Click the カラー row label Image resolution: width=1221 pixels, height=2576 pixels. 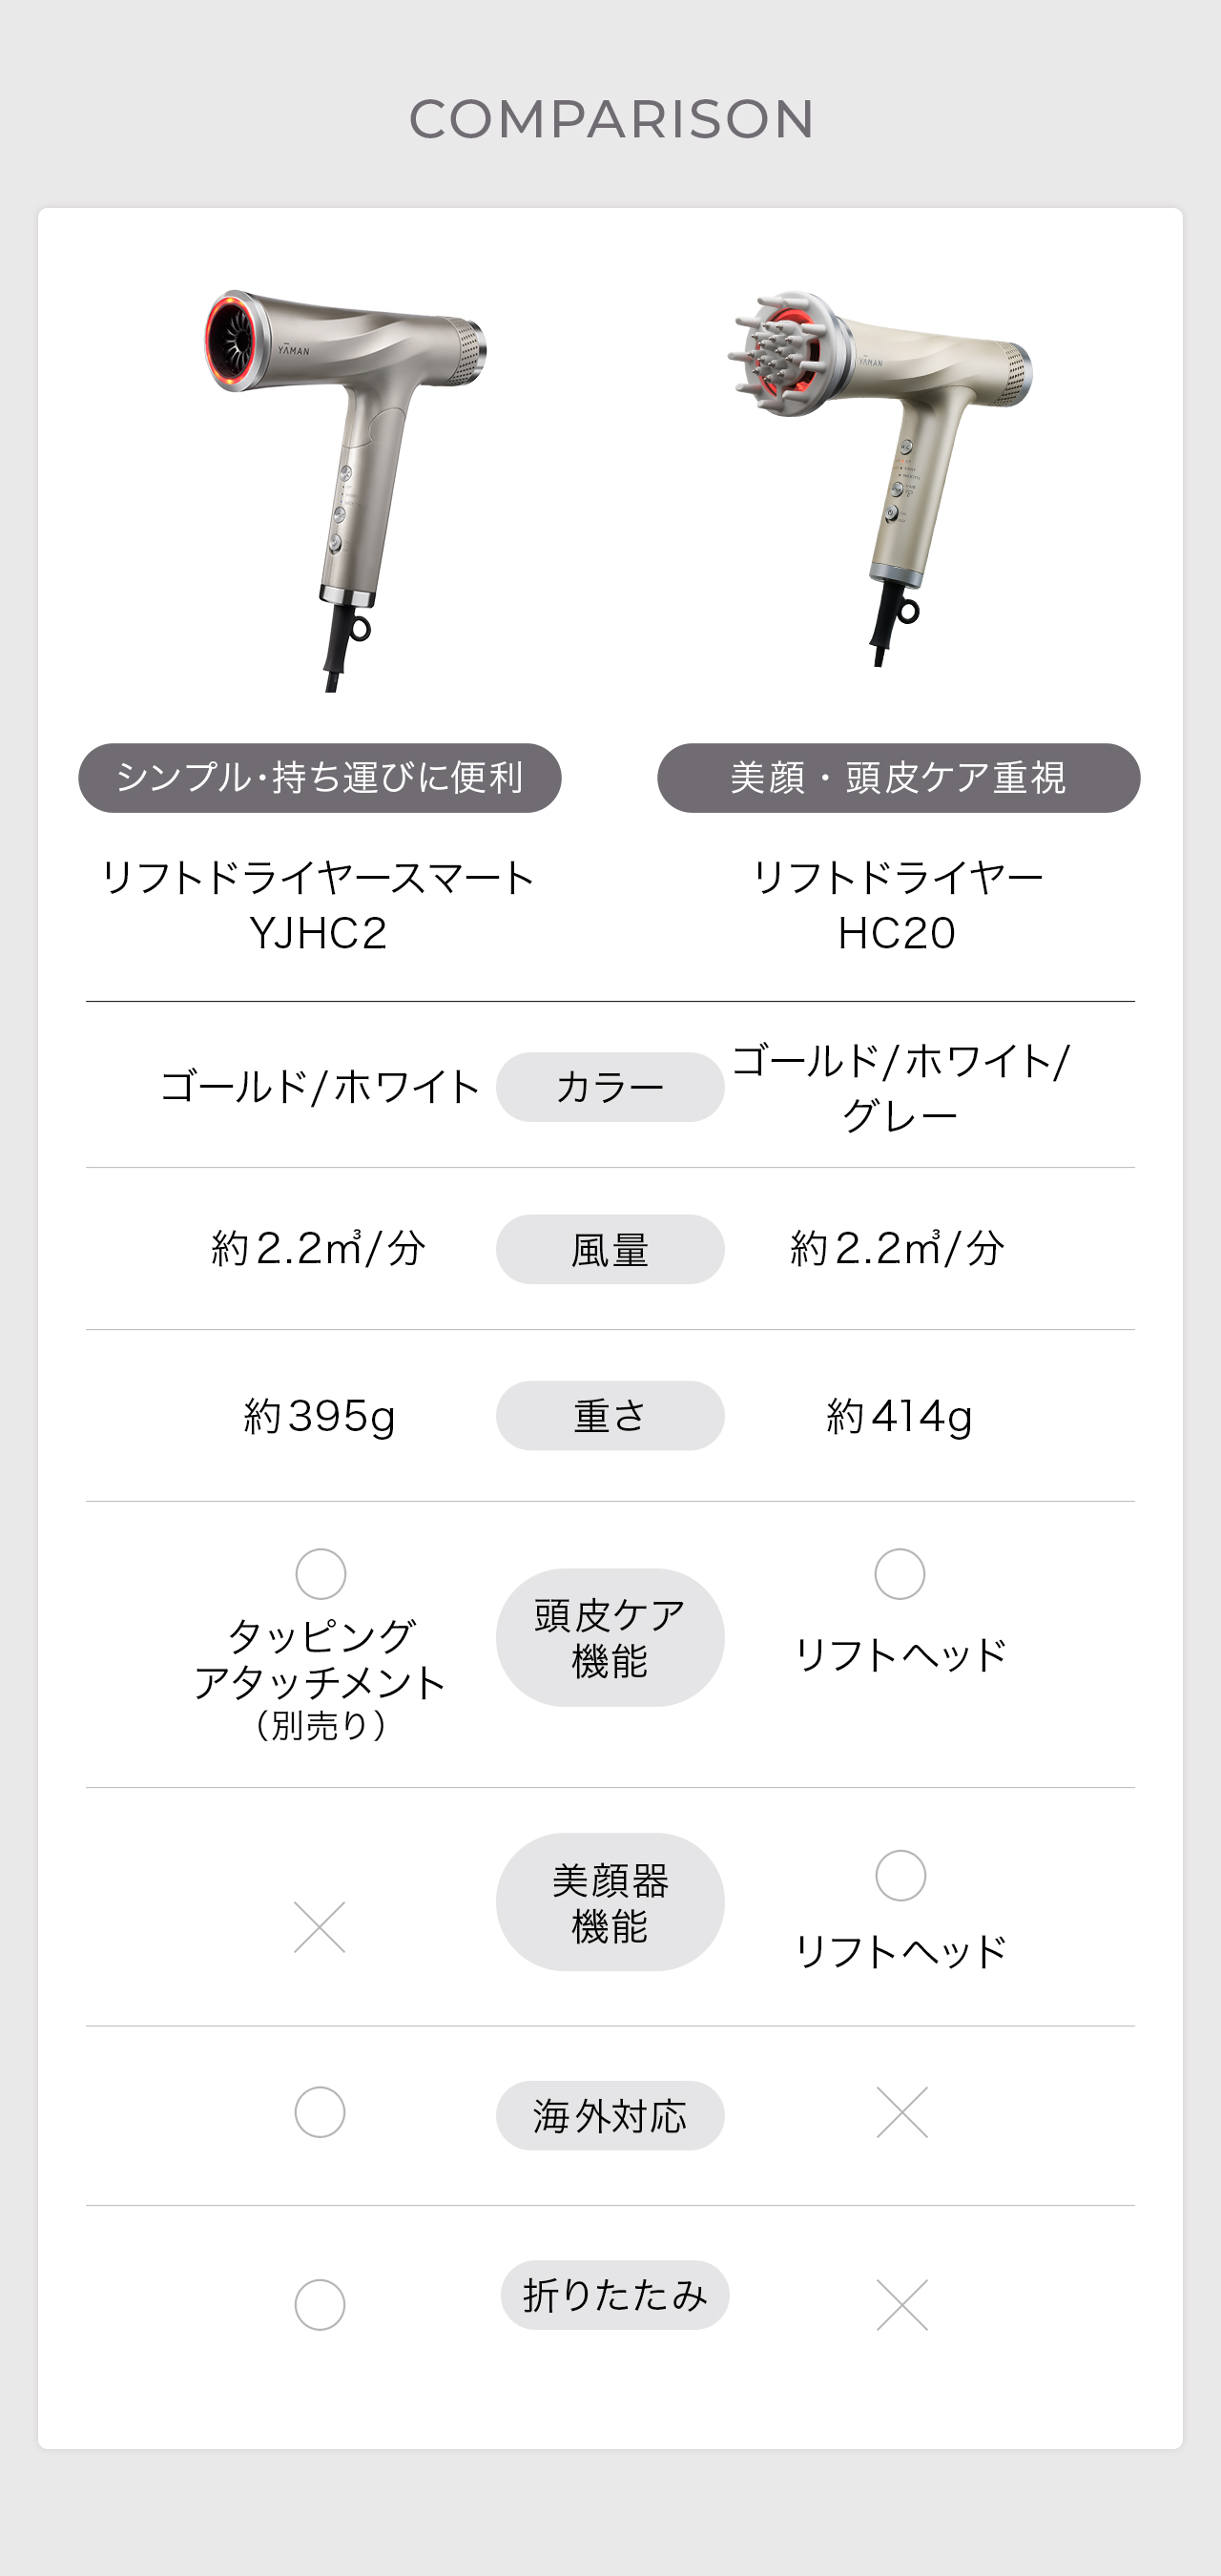pyautogui.click(x=610, y=1087)
